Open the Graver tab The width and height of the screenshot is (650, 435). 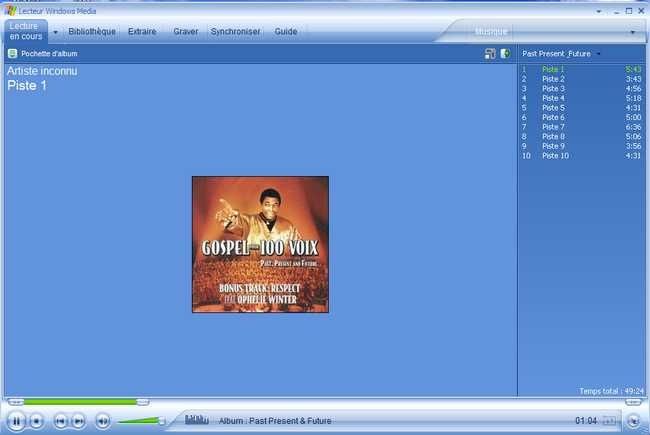pyautogui.click(x=186, y=32)
